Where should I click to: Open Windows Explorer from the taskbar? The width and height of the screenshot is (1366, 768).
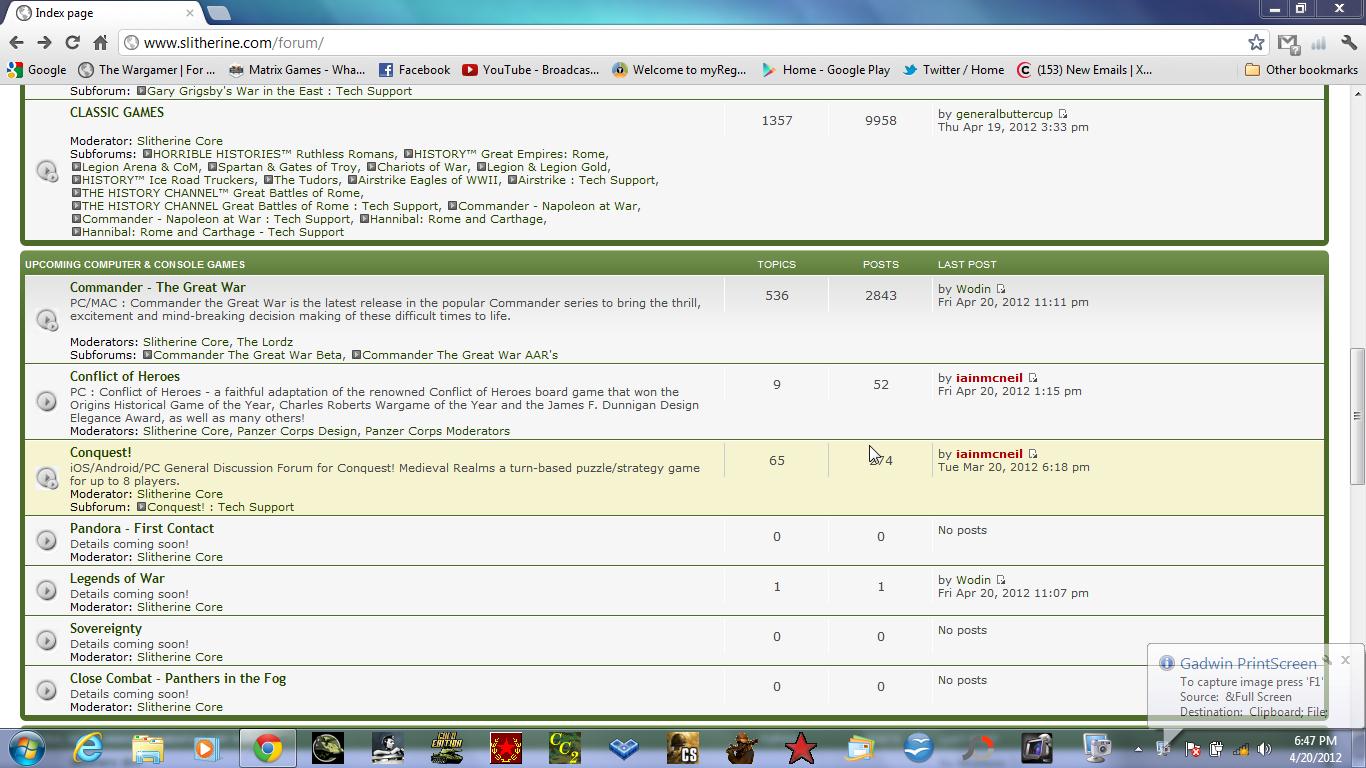[x=148, y=748]
